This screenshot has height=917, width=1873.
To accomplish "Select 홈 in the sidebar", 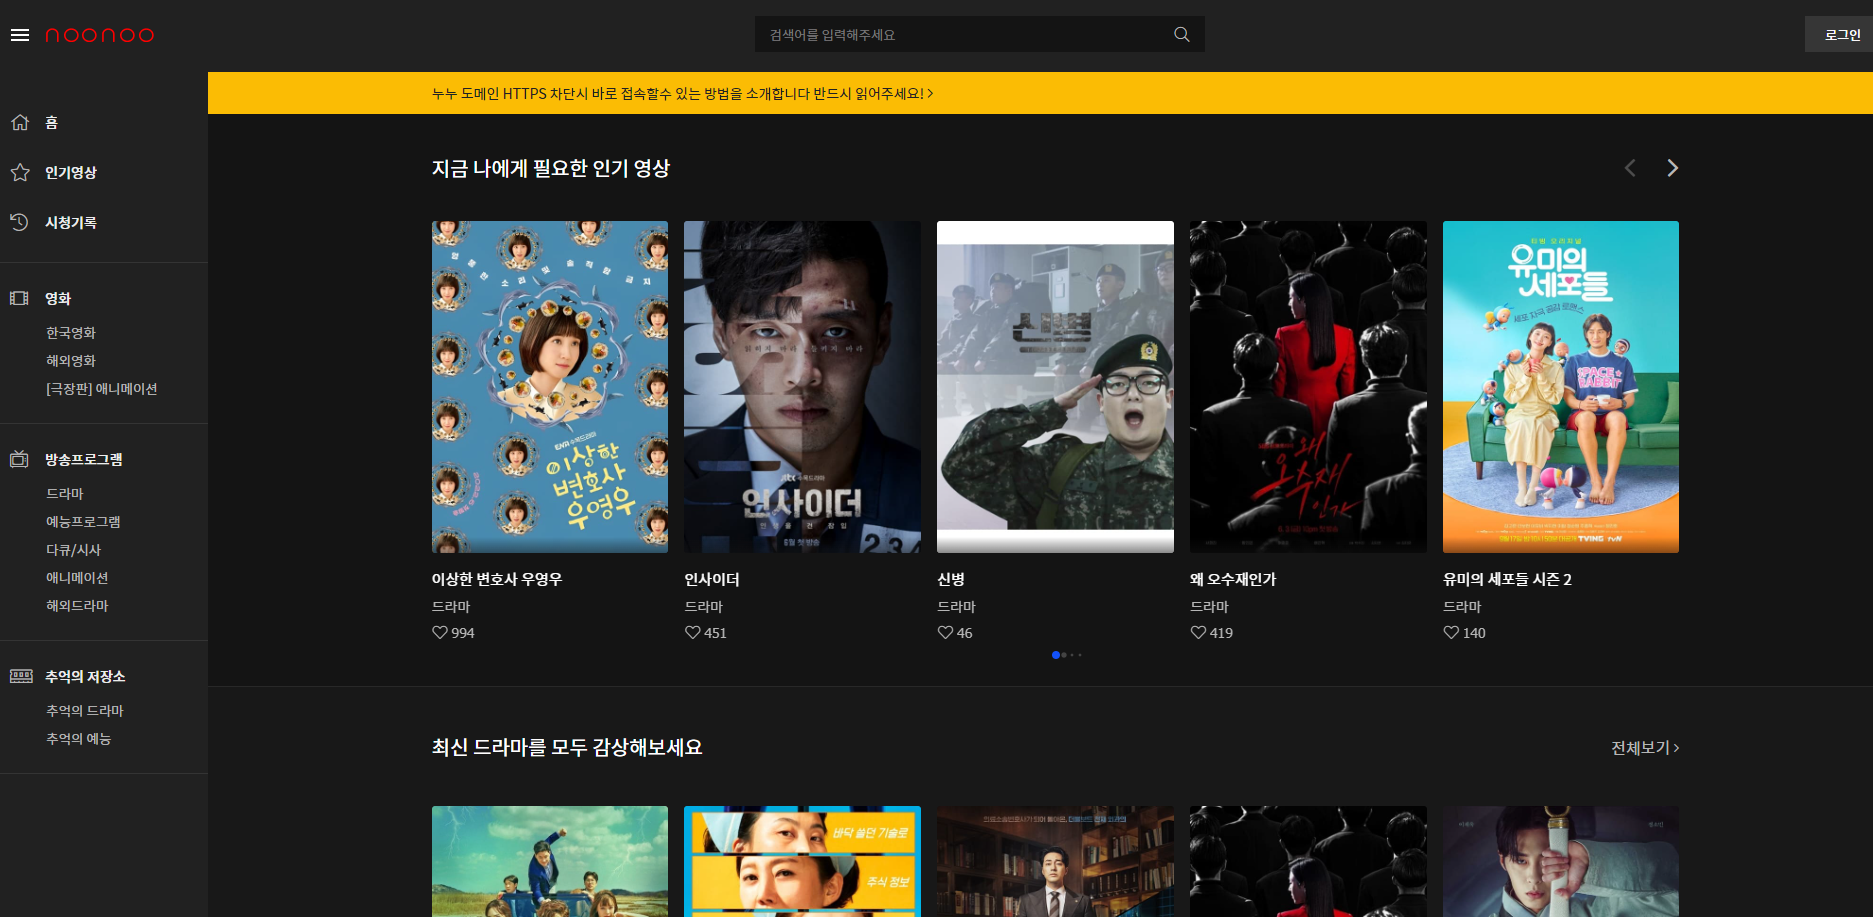I will tap(51, 122).
